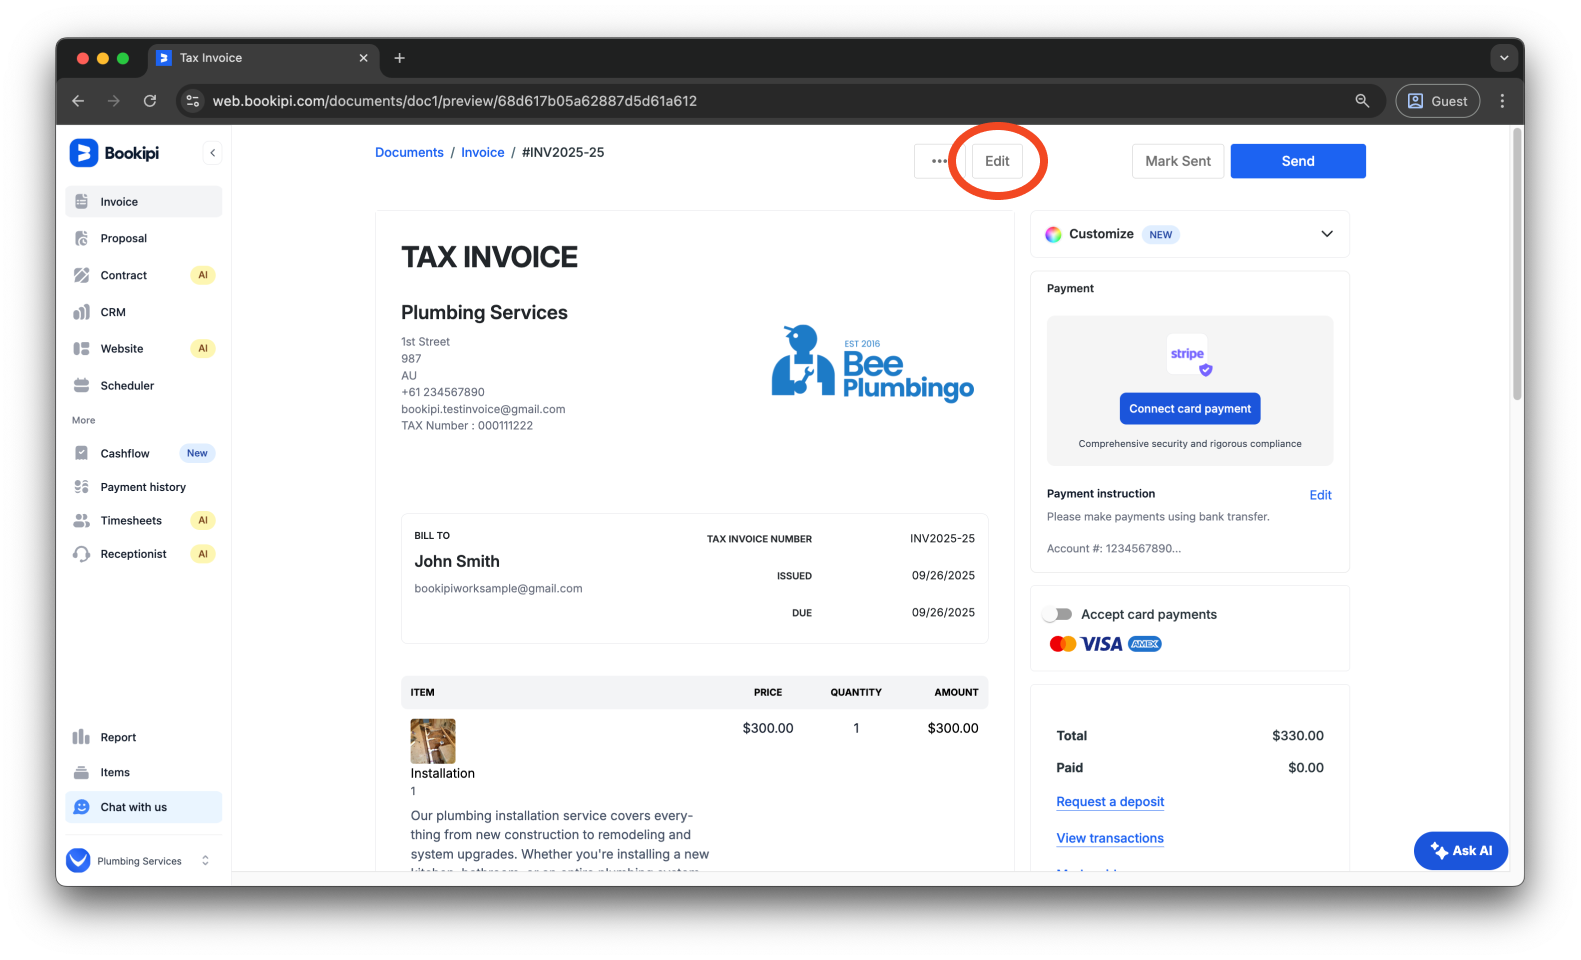
Task: Reload the page with the refresh icon
Action: click(x=150, y=101)
